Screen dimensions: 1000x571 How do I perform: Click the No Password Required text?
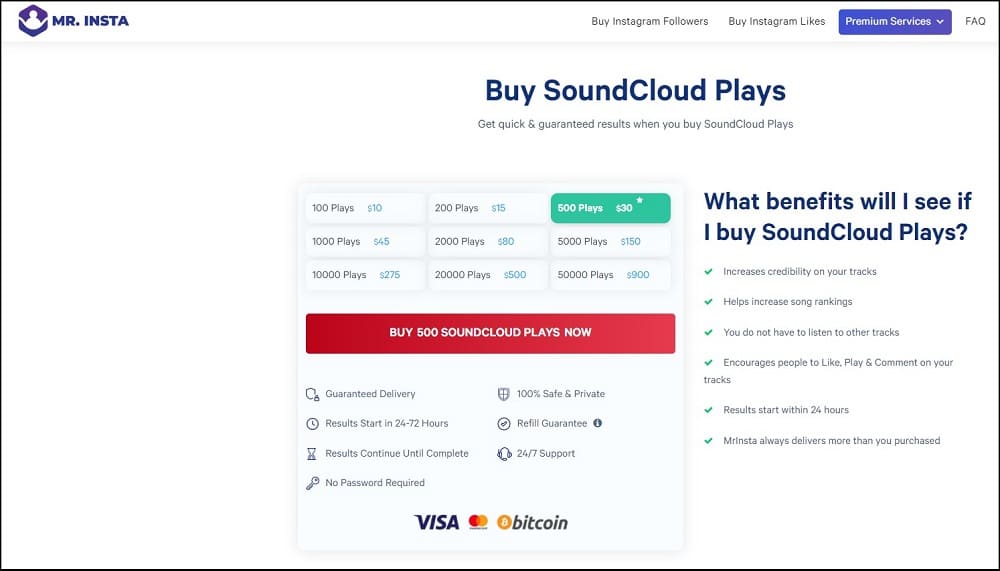[x=375, y=483]
